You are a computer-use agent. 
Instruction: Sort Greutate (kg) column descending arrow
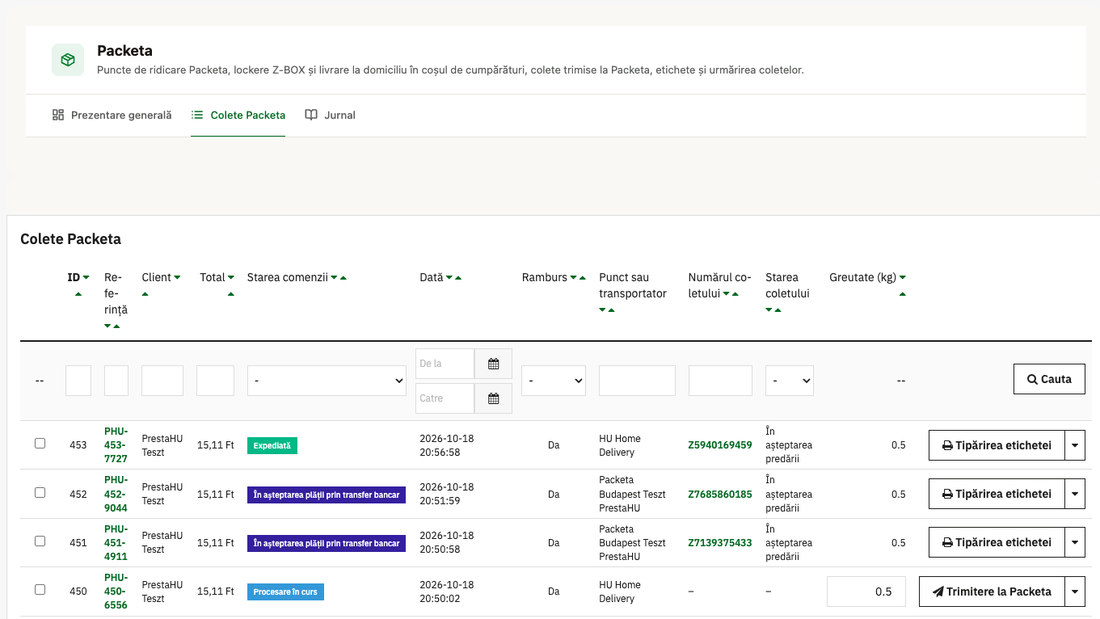[x=902, y=278]
